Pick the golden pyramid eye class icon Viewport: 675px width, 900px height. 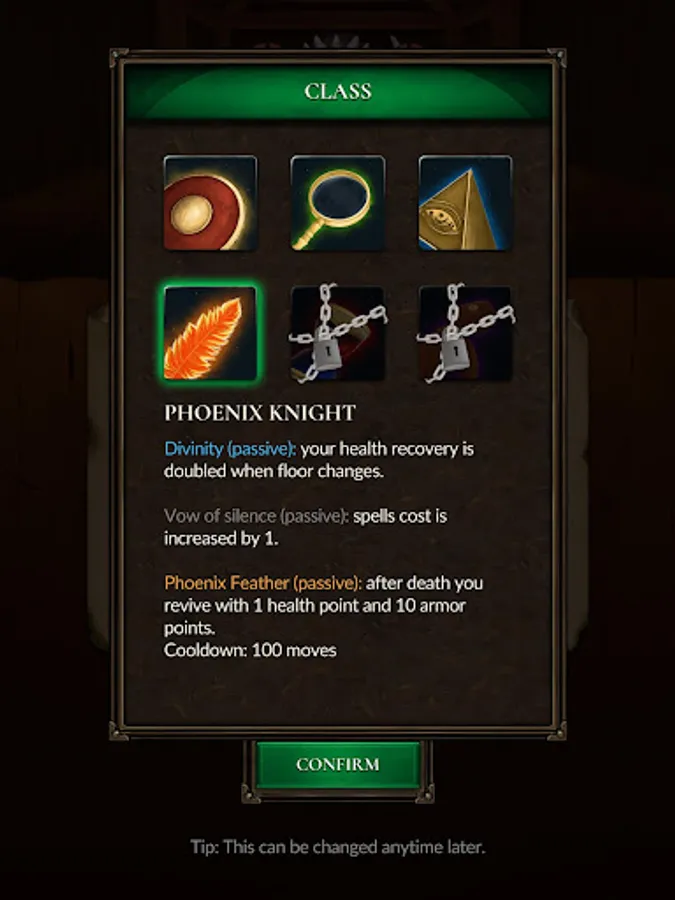[x=465, y=203]
